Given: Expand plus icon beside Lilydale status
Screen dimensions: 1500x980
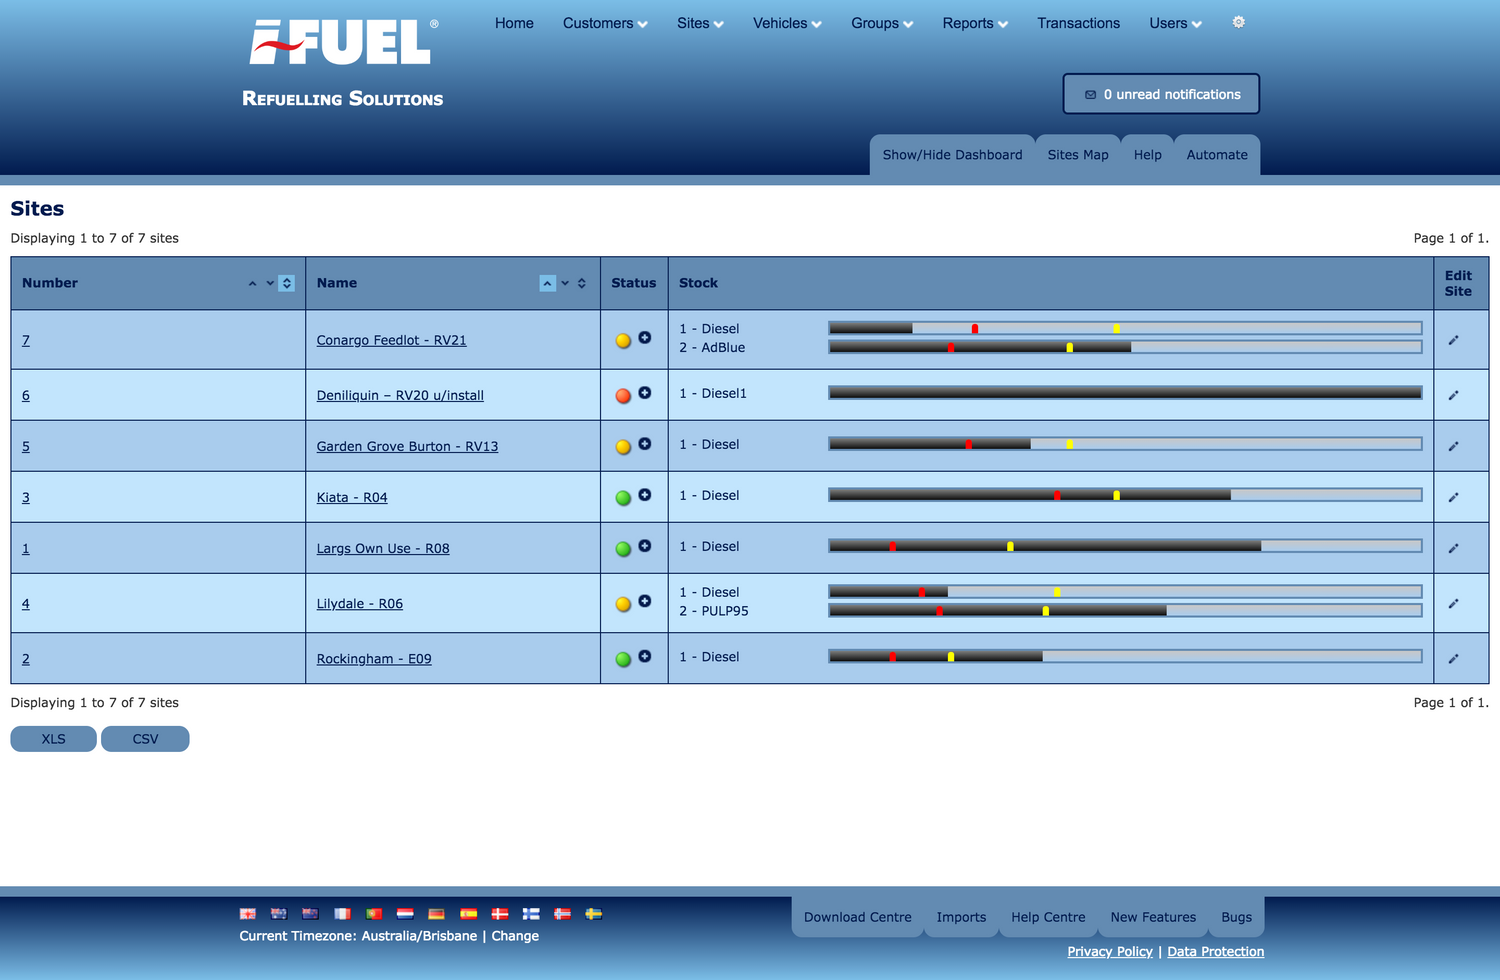Looking at the screenshot, I should coord(645,601).
